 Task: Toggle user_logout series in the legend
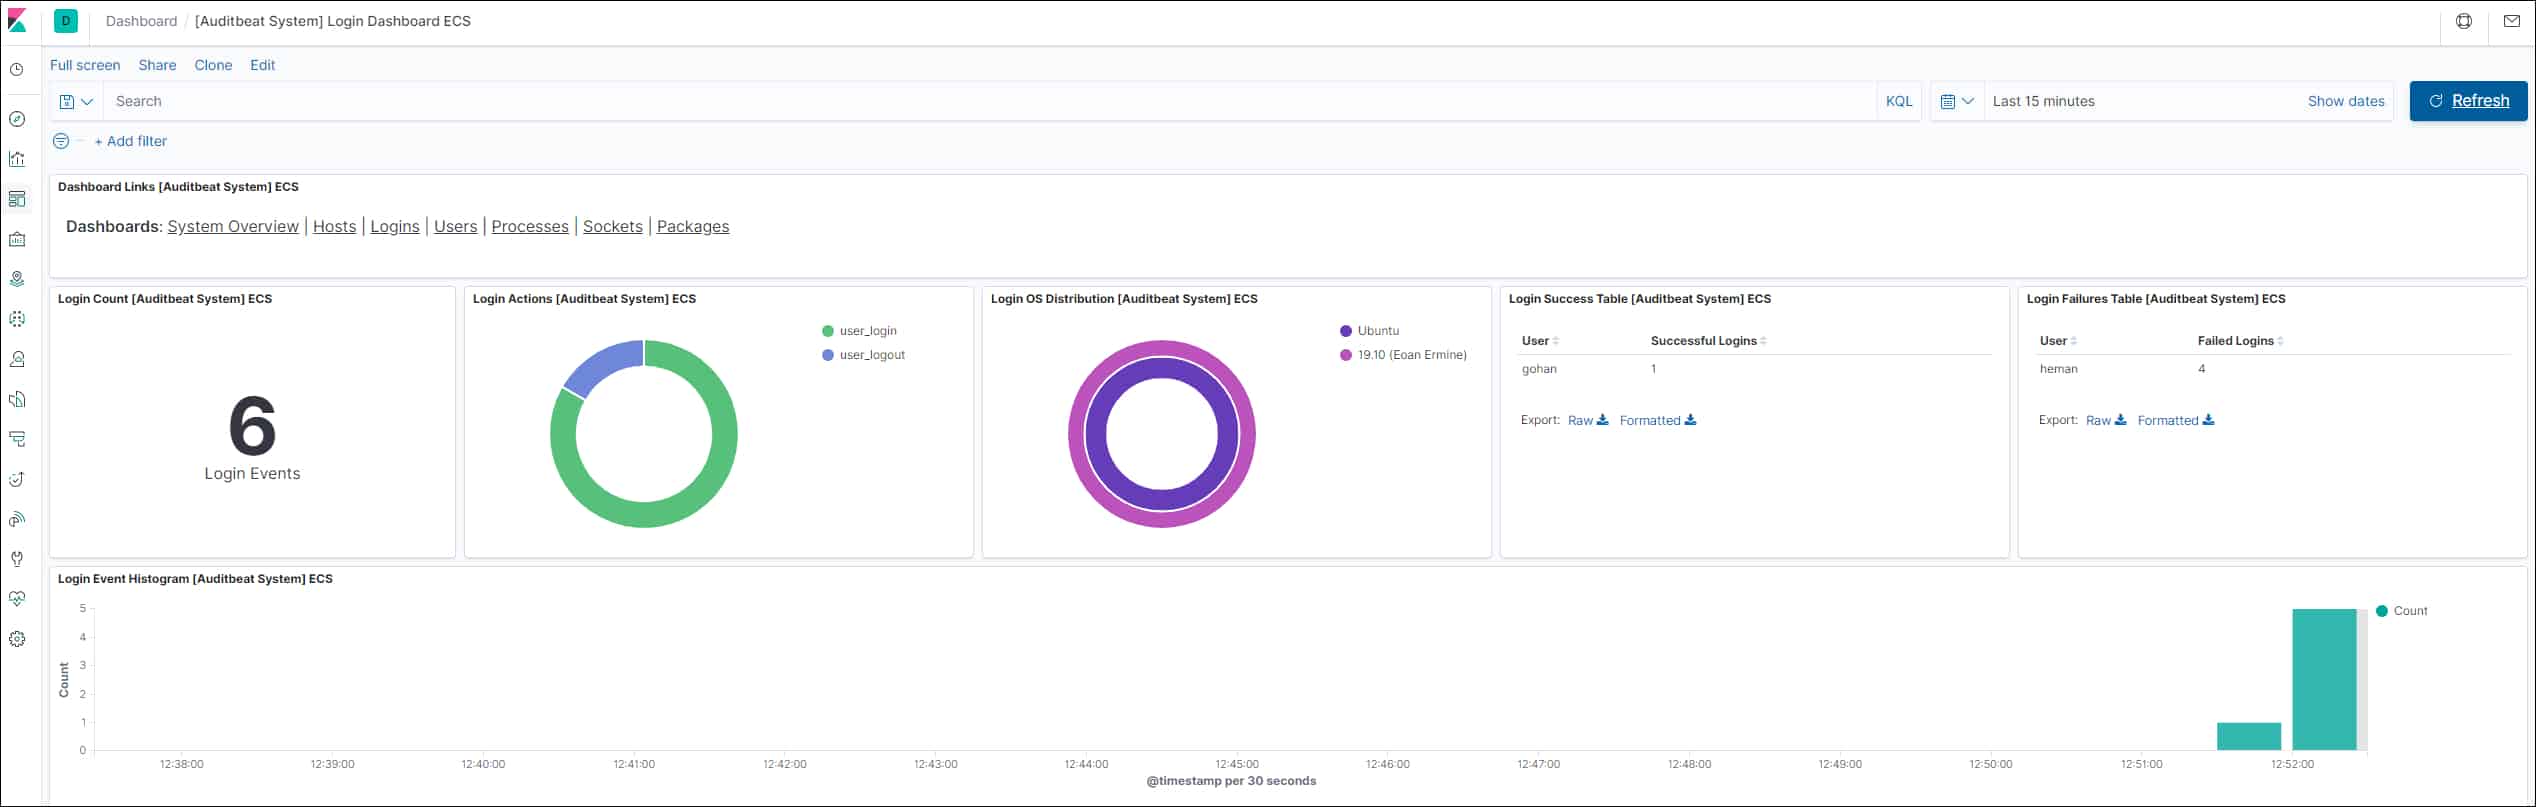tap(871, 355)
